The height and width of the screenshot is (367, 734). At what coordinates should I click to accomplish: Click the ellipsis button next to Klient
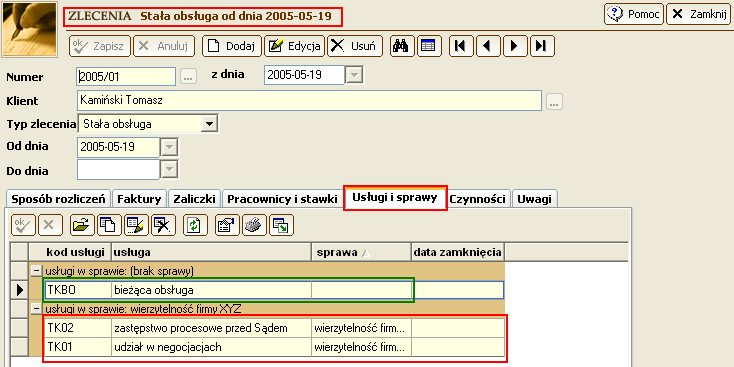click(x=554, y=102)
